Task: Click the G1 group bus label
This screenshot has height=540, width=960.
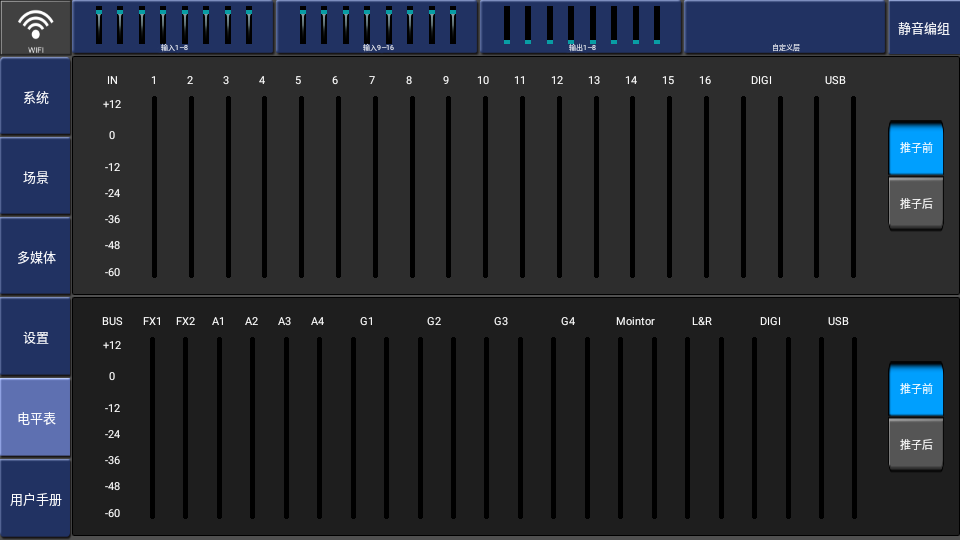Action: [x=367, y=321]
